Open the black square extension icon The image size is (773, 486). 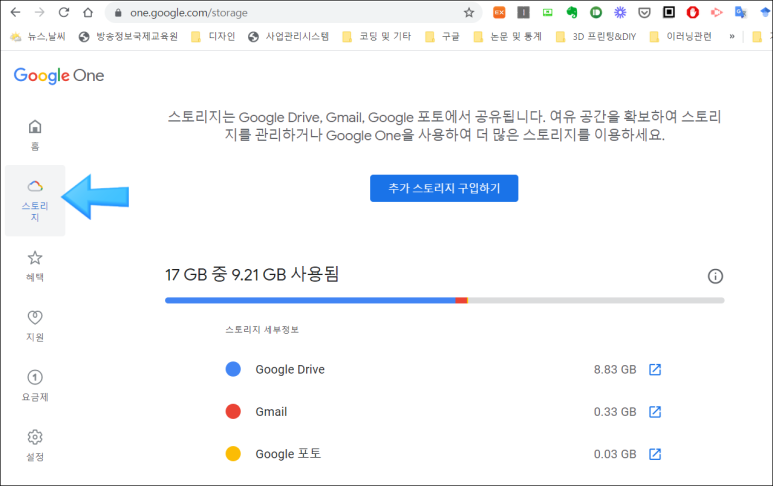668,12
